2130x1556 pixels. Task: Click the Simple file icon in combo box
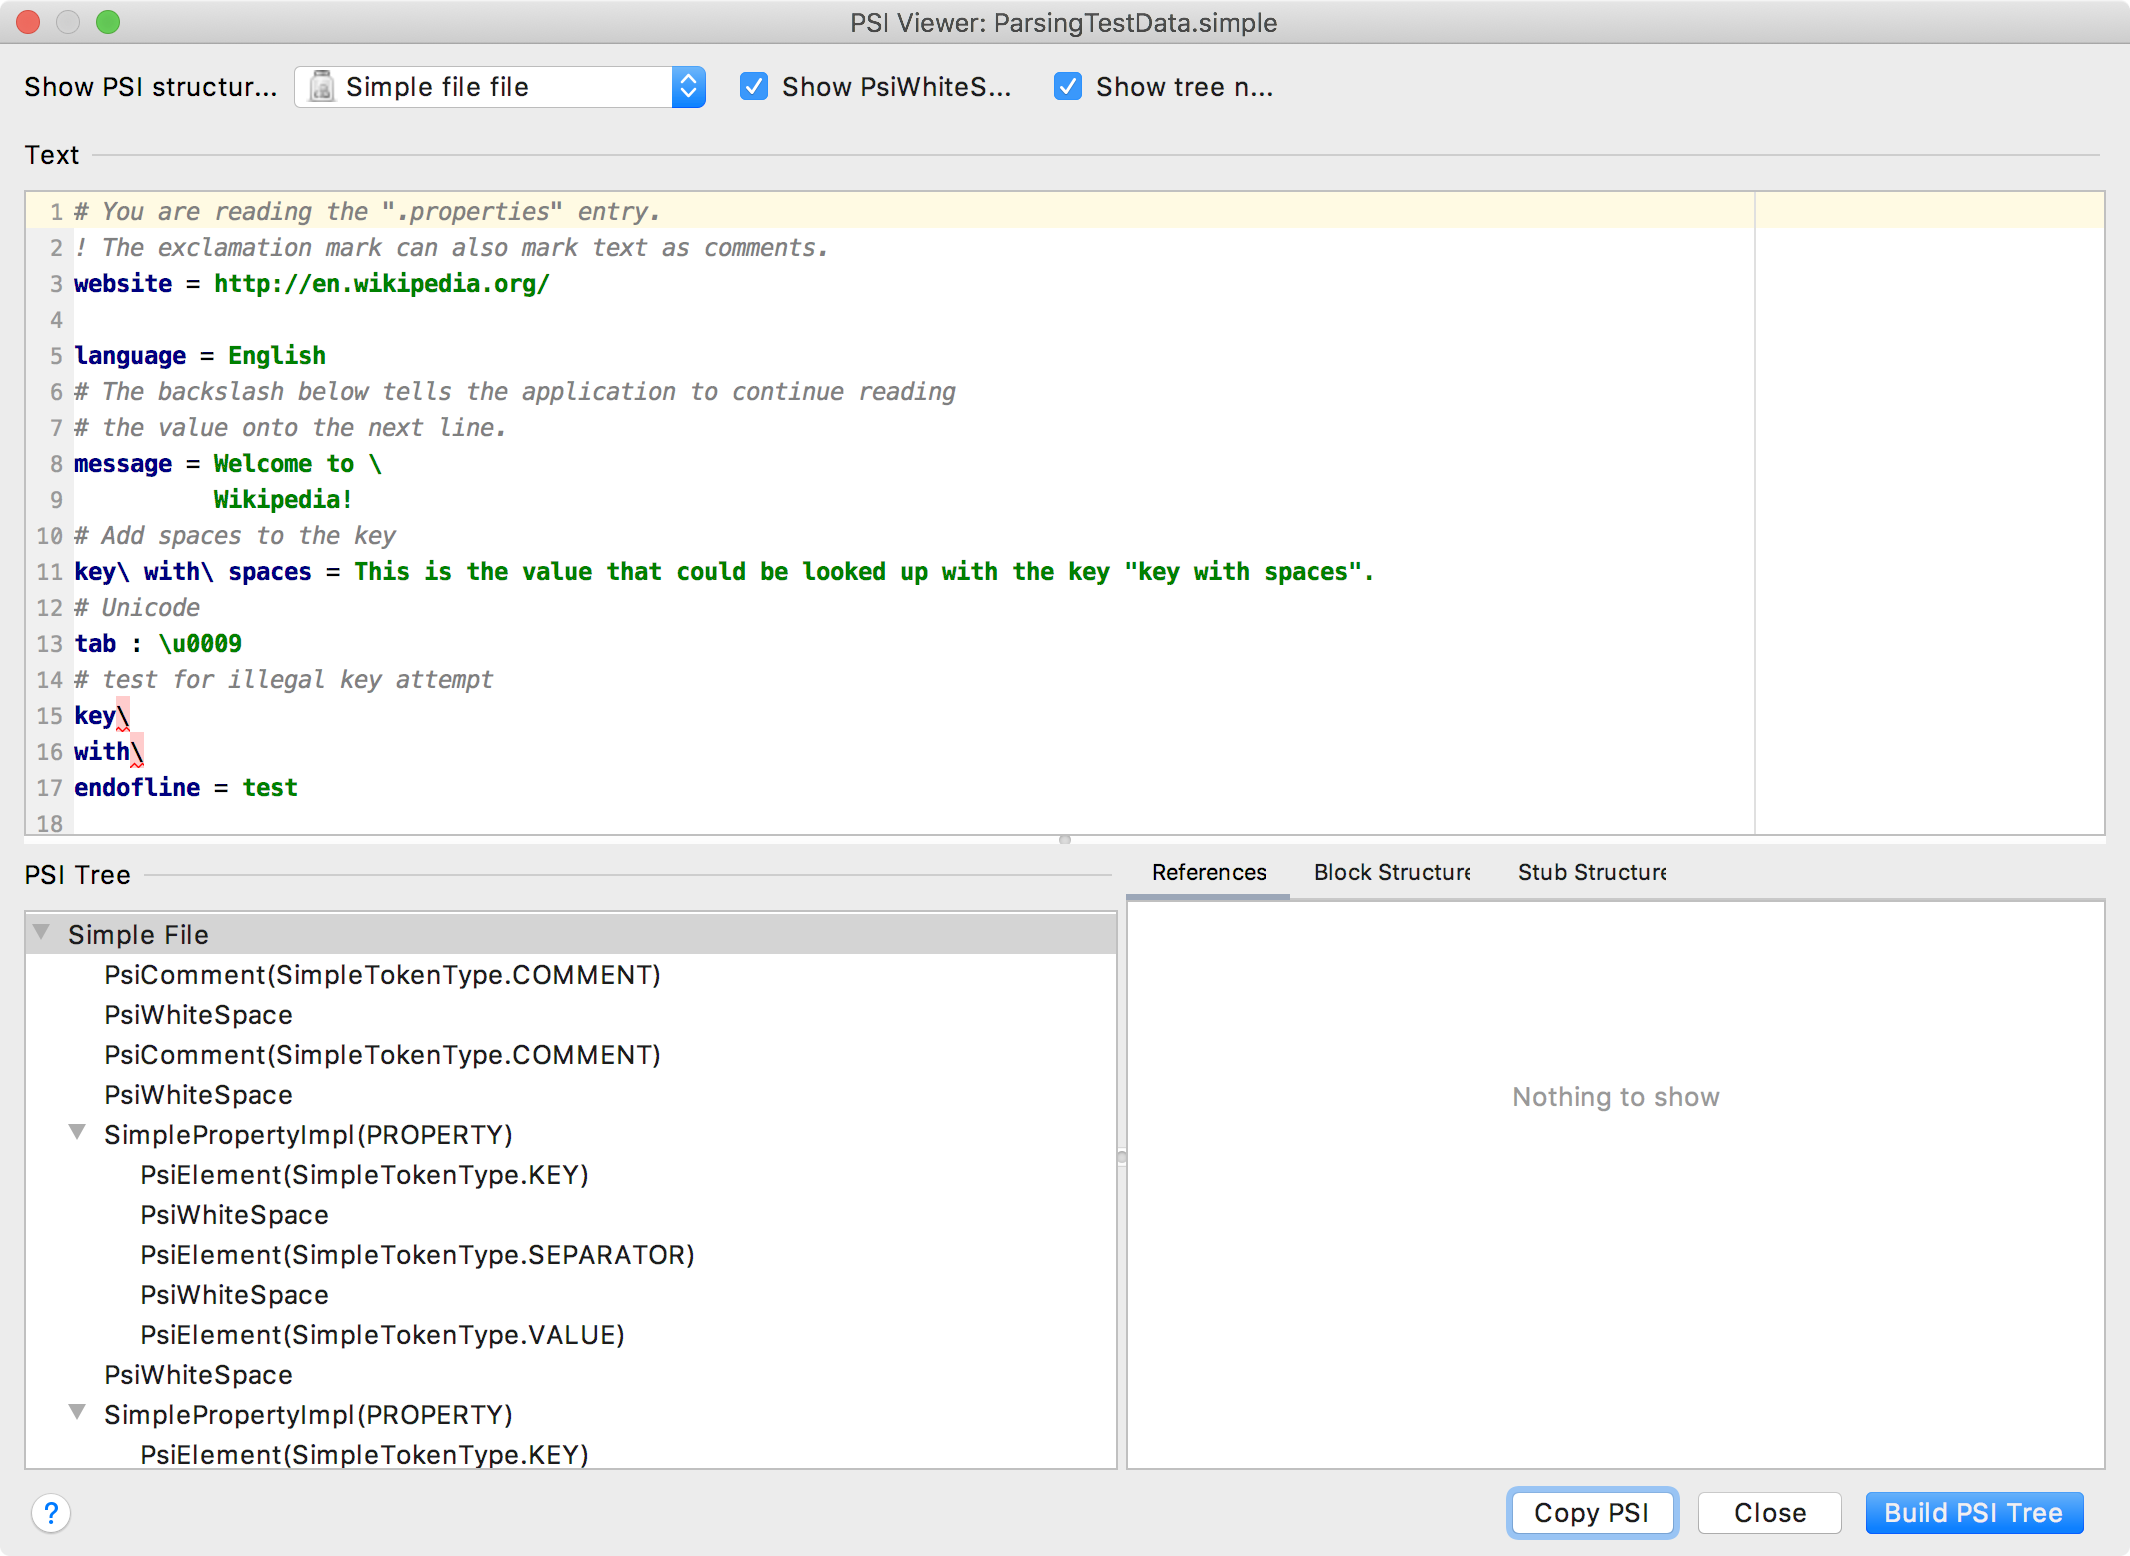click(x=321, y=87)
